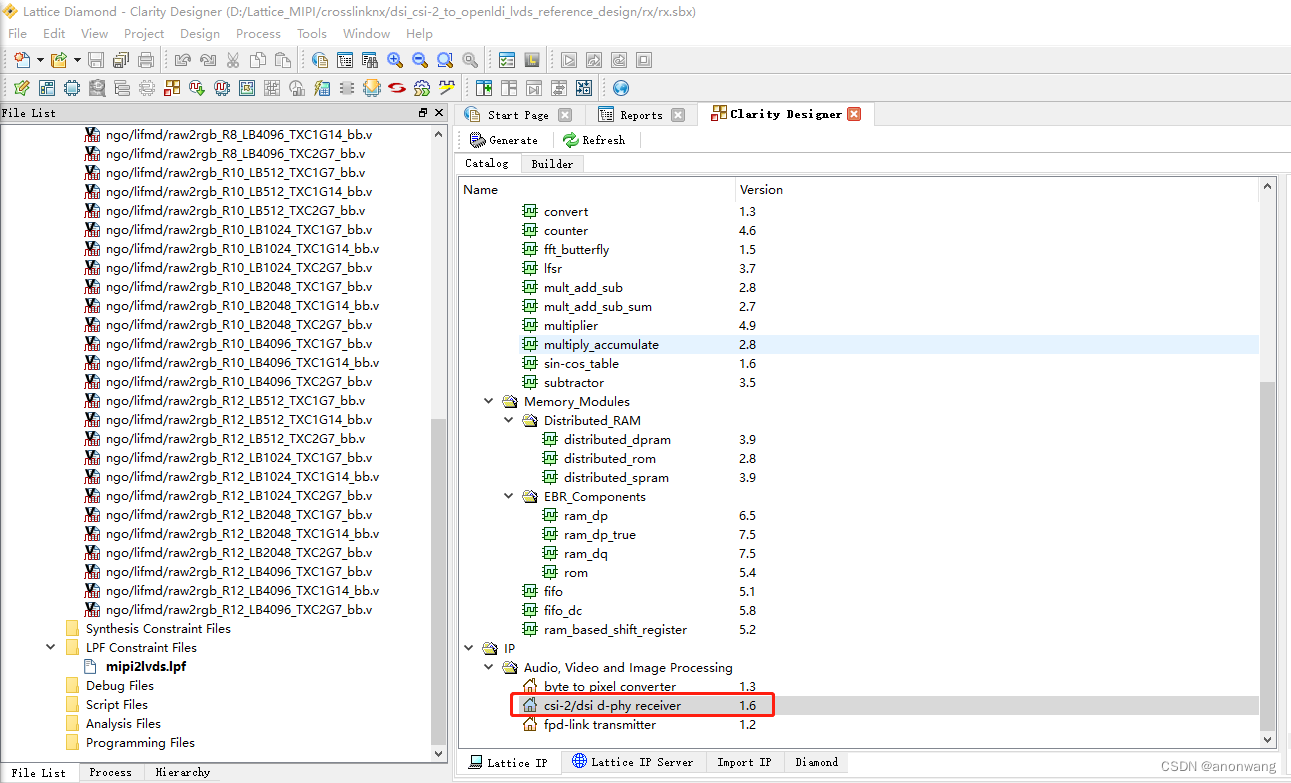Collapse the Memory_Modules folder
The width and height of the screenshot is (1291, 783).
pyautogui.click(x=489, y=402)
